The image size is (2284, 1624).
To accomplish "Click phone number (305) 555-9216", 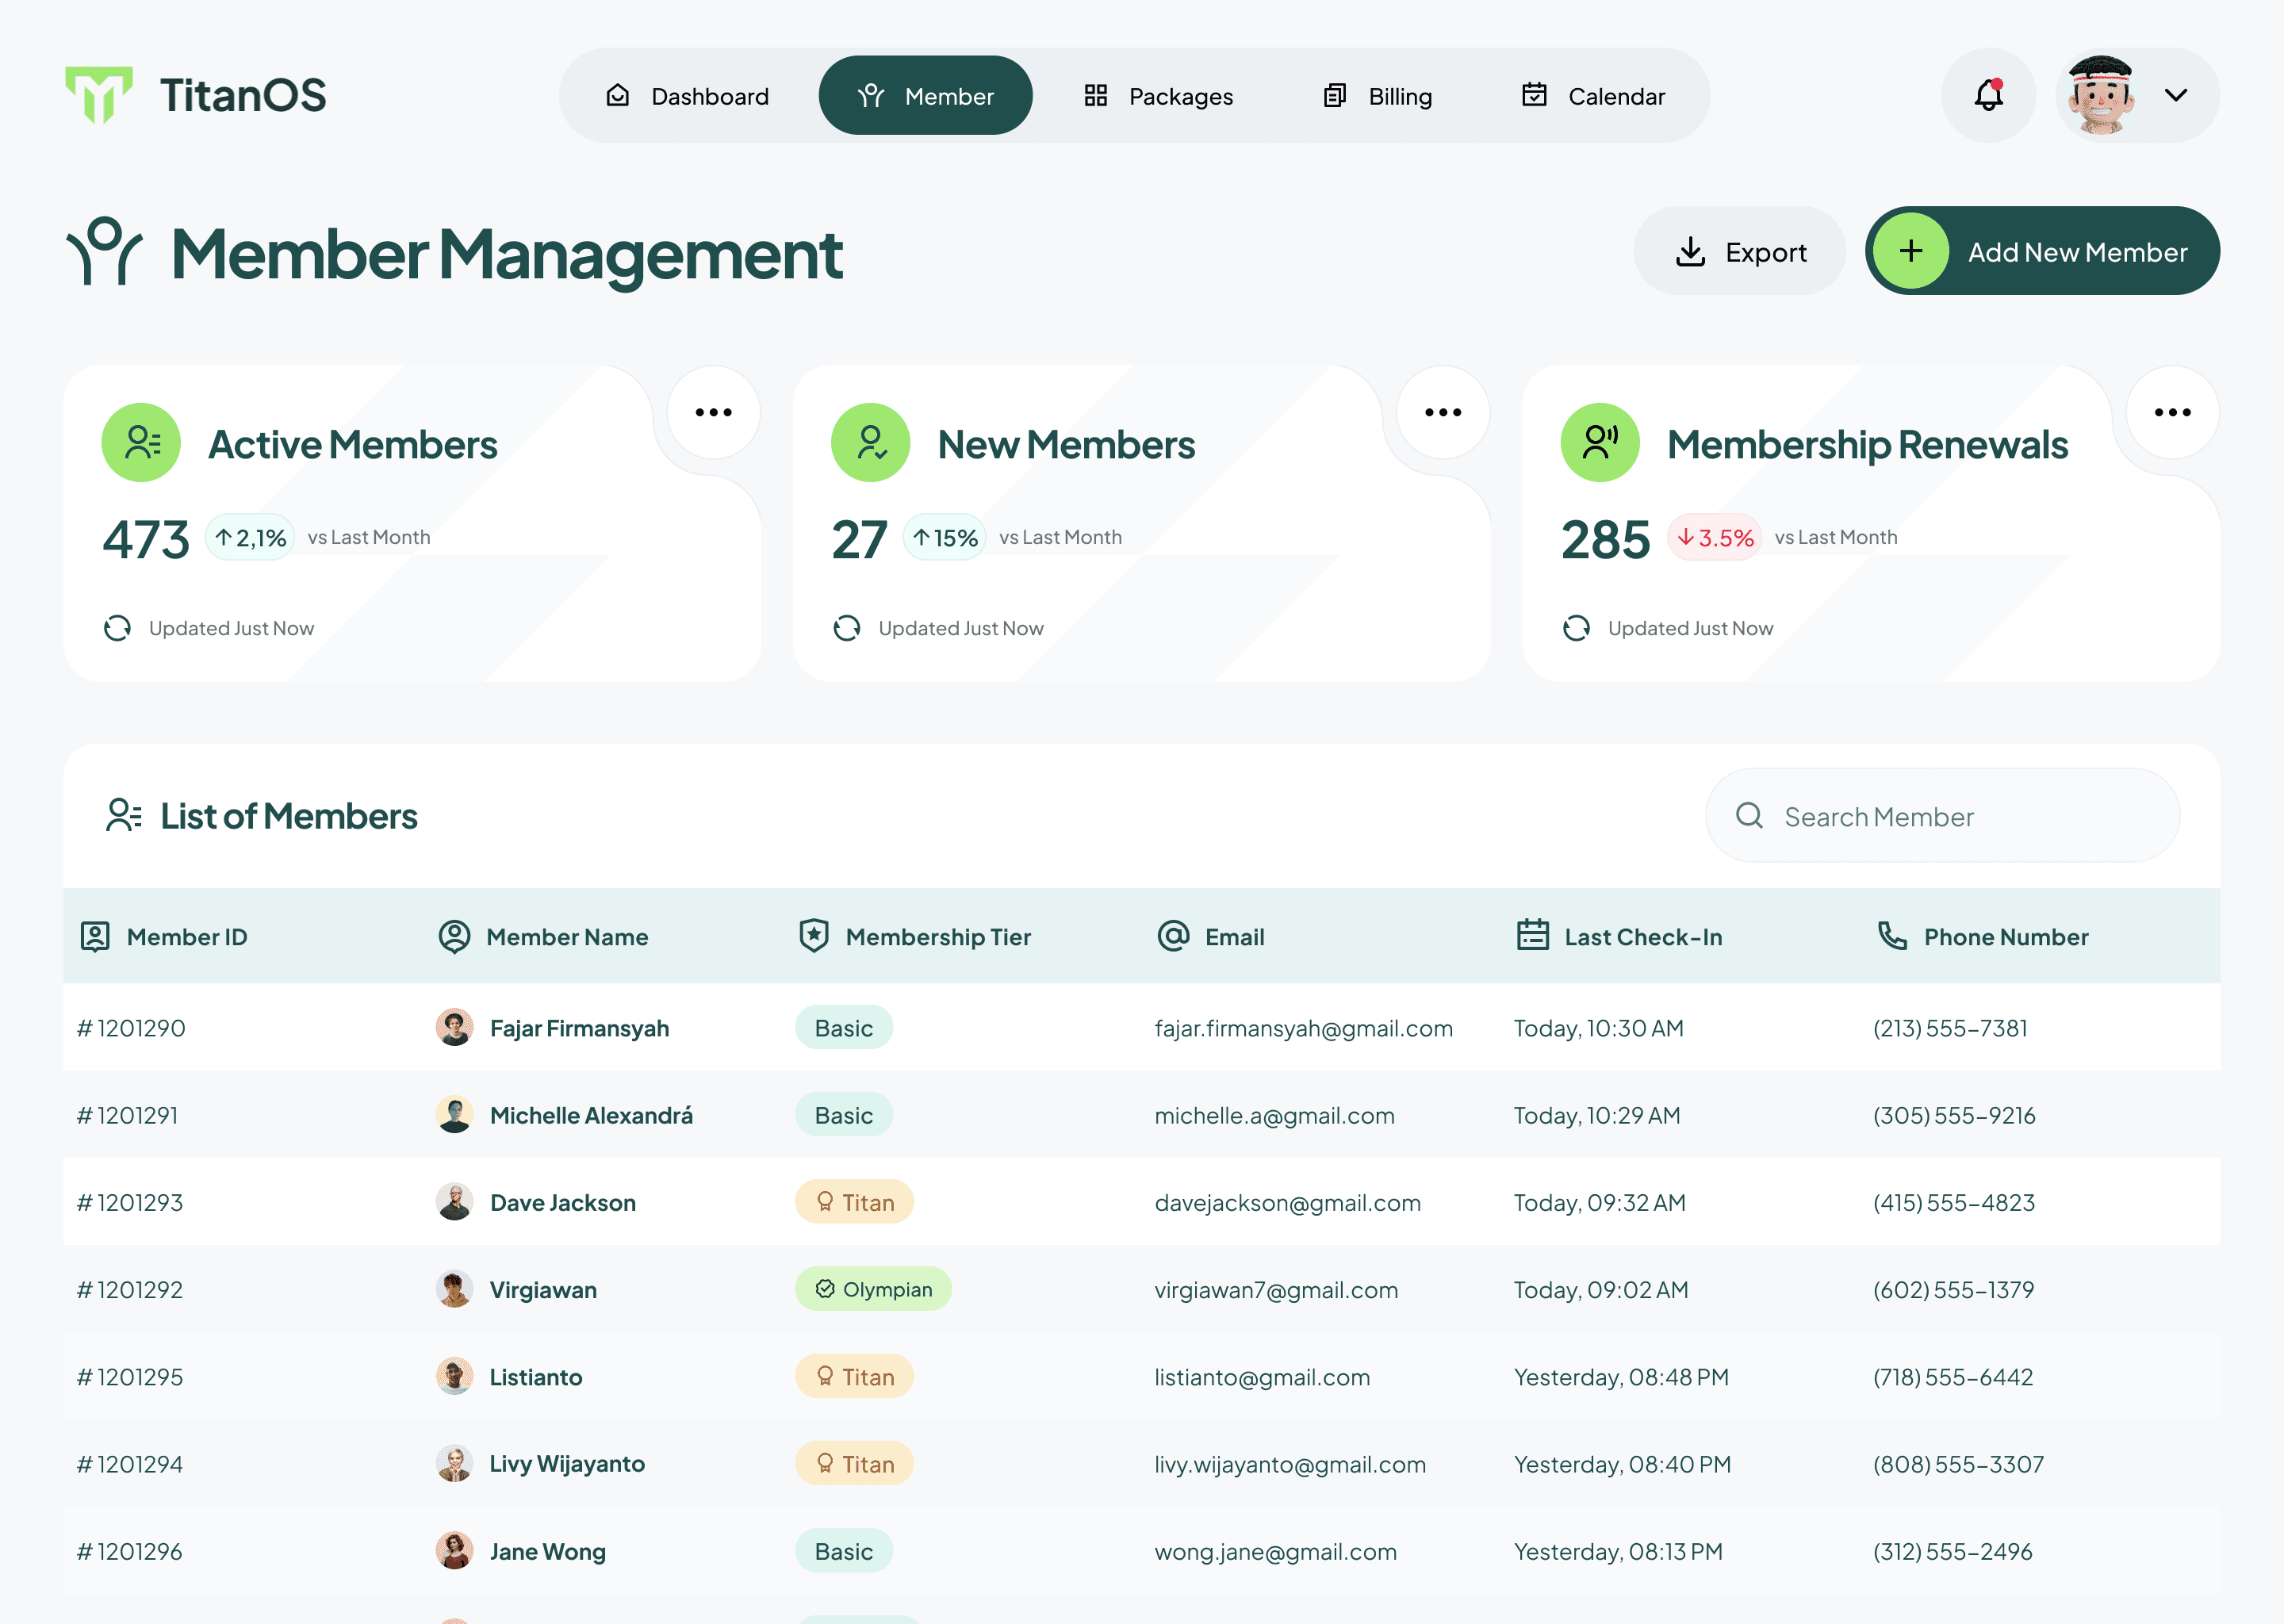I will [1954, 1115].
